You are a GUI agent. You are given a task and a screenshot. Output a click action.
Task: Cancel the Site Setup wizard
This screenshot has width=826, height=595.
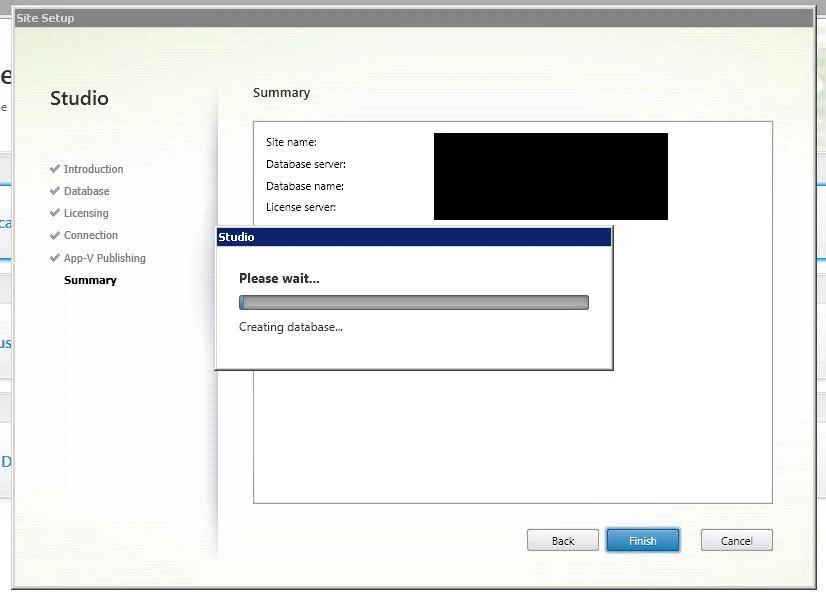pos(736,541)
